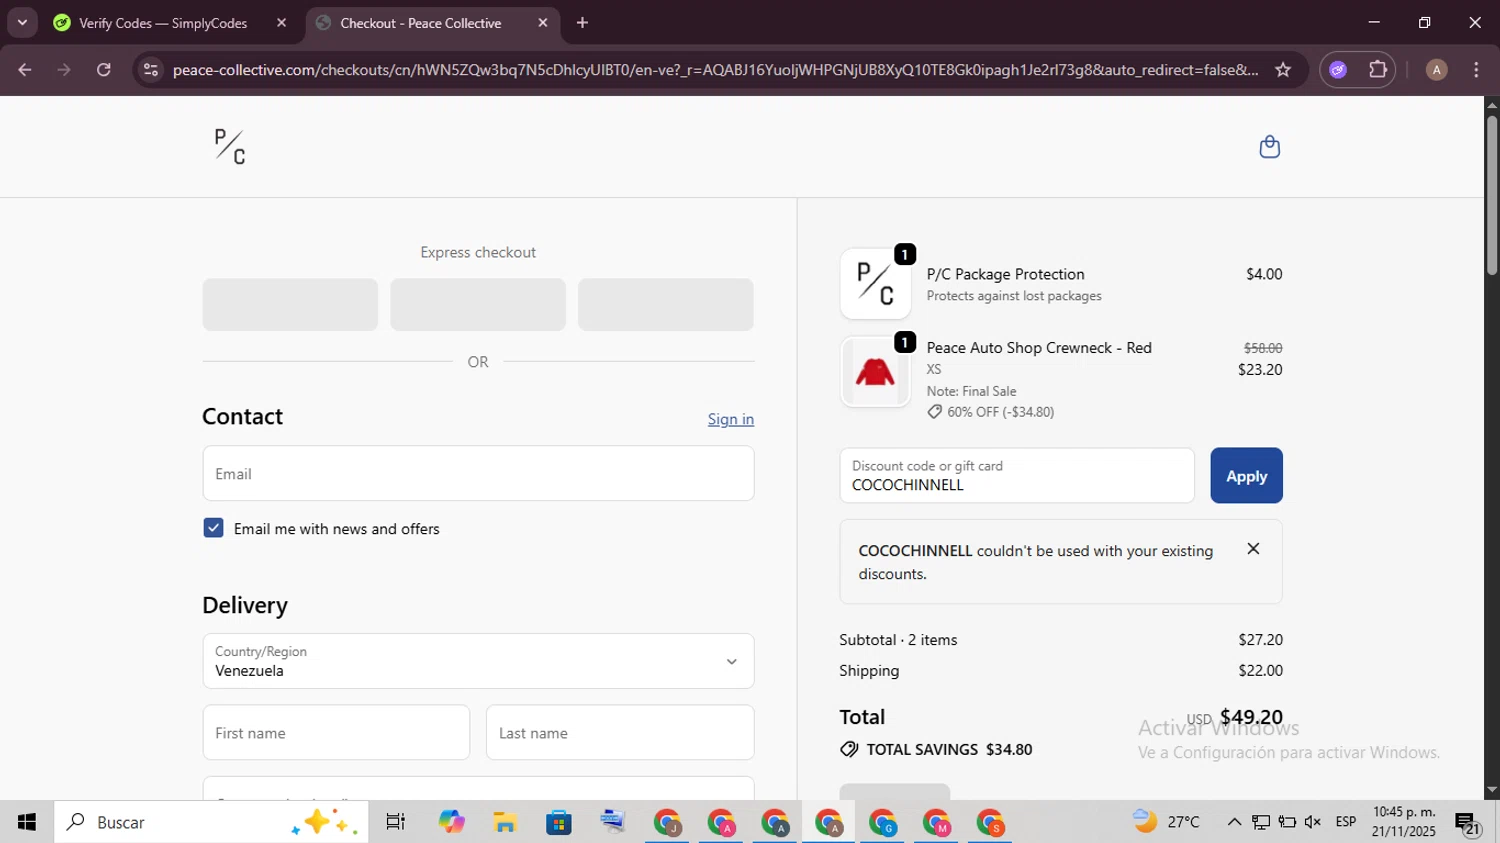The width and height of the screenshot is (1500, 843).
Task: Click the First name field
Action: (336, 733)
